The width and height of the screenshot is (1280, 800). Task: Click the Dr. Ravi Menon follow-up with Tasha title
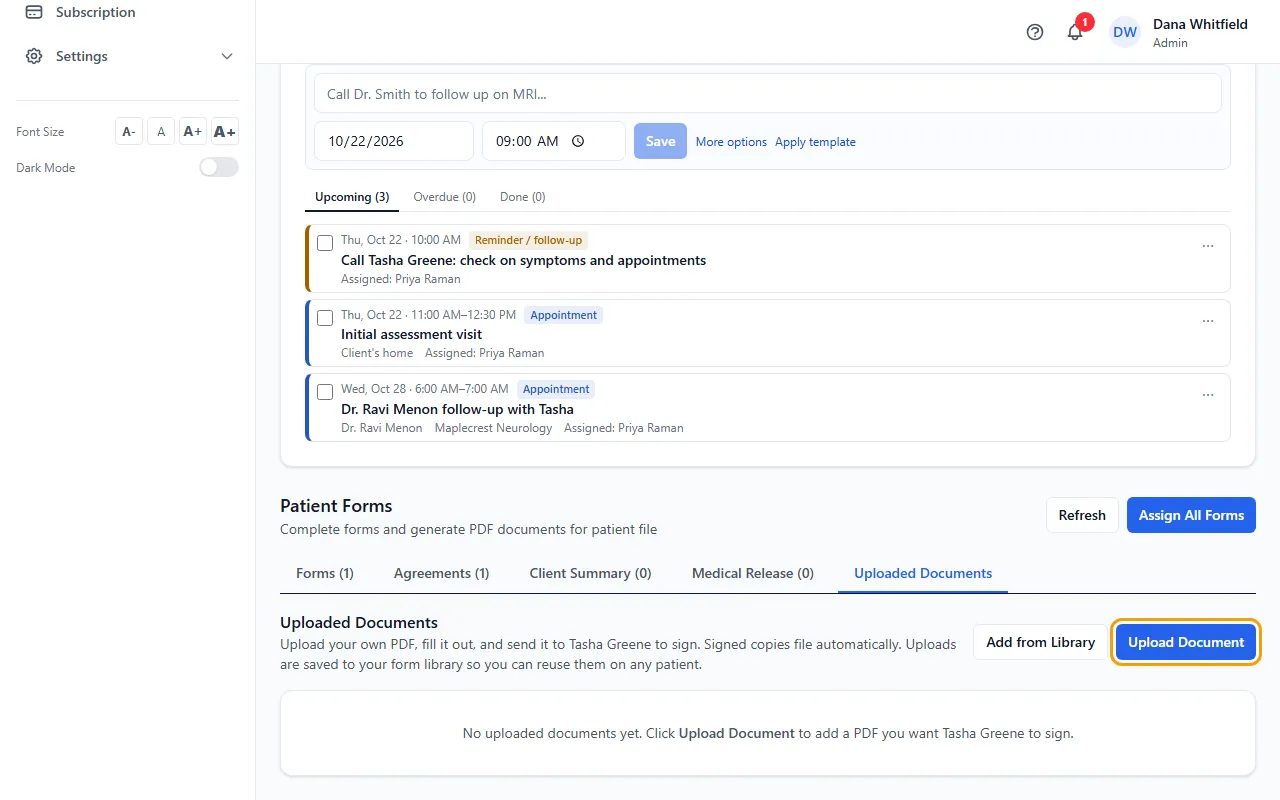click(x=457, y=409)
